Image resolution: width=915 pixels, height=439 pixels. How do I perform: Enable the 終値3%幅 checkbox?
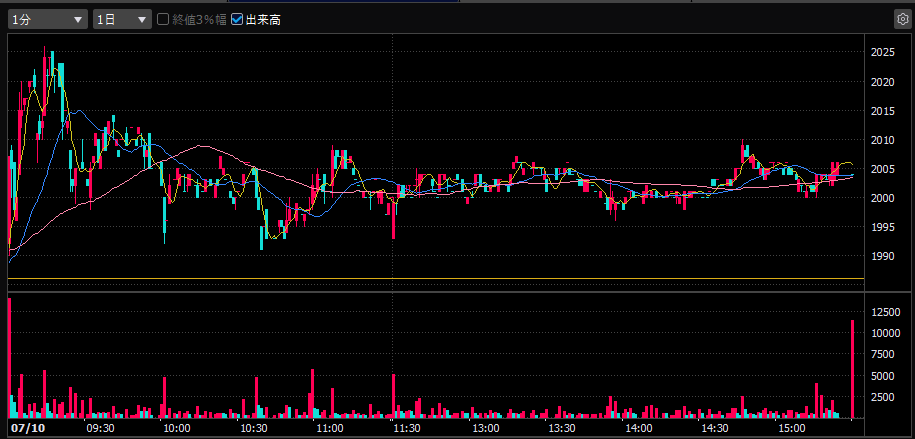[x=163, y=19]
